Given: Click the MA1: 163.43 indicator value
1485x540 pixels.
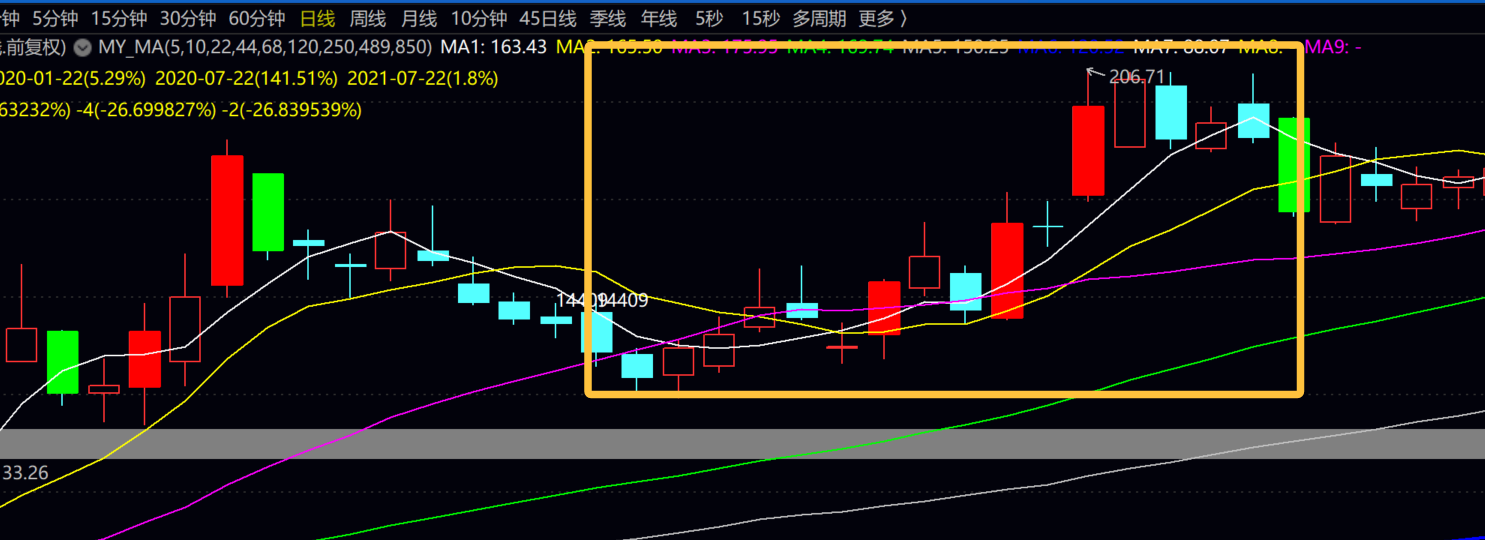Looking at the screenshot, I should [x=494, y=47].
